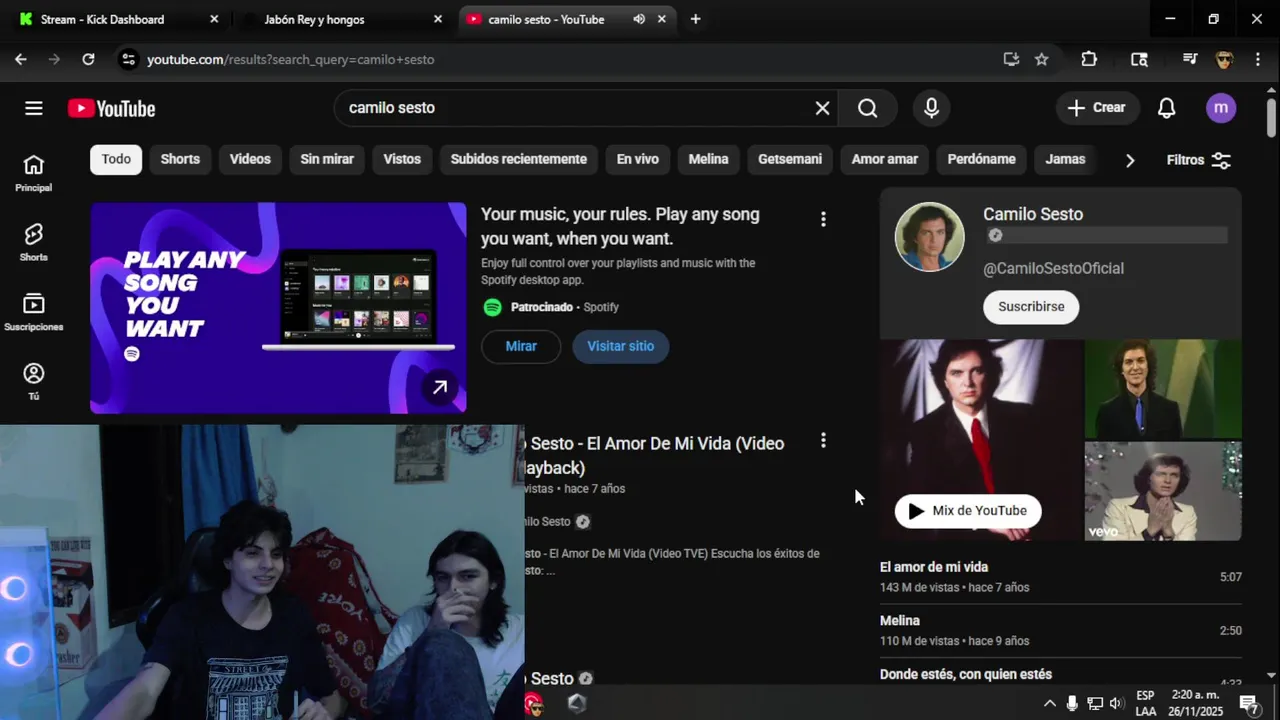
Task: Click the install app icon in address bar
Action: (1011, 59)
